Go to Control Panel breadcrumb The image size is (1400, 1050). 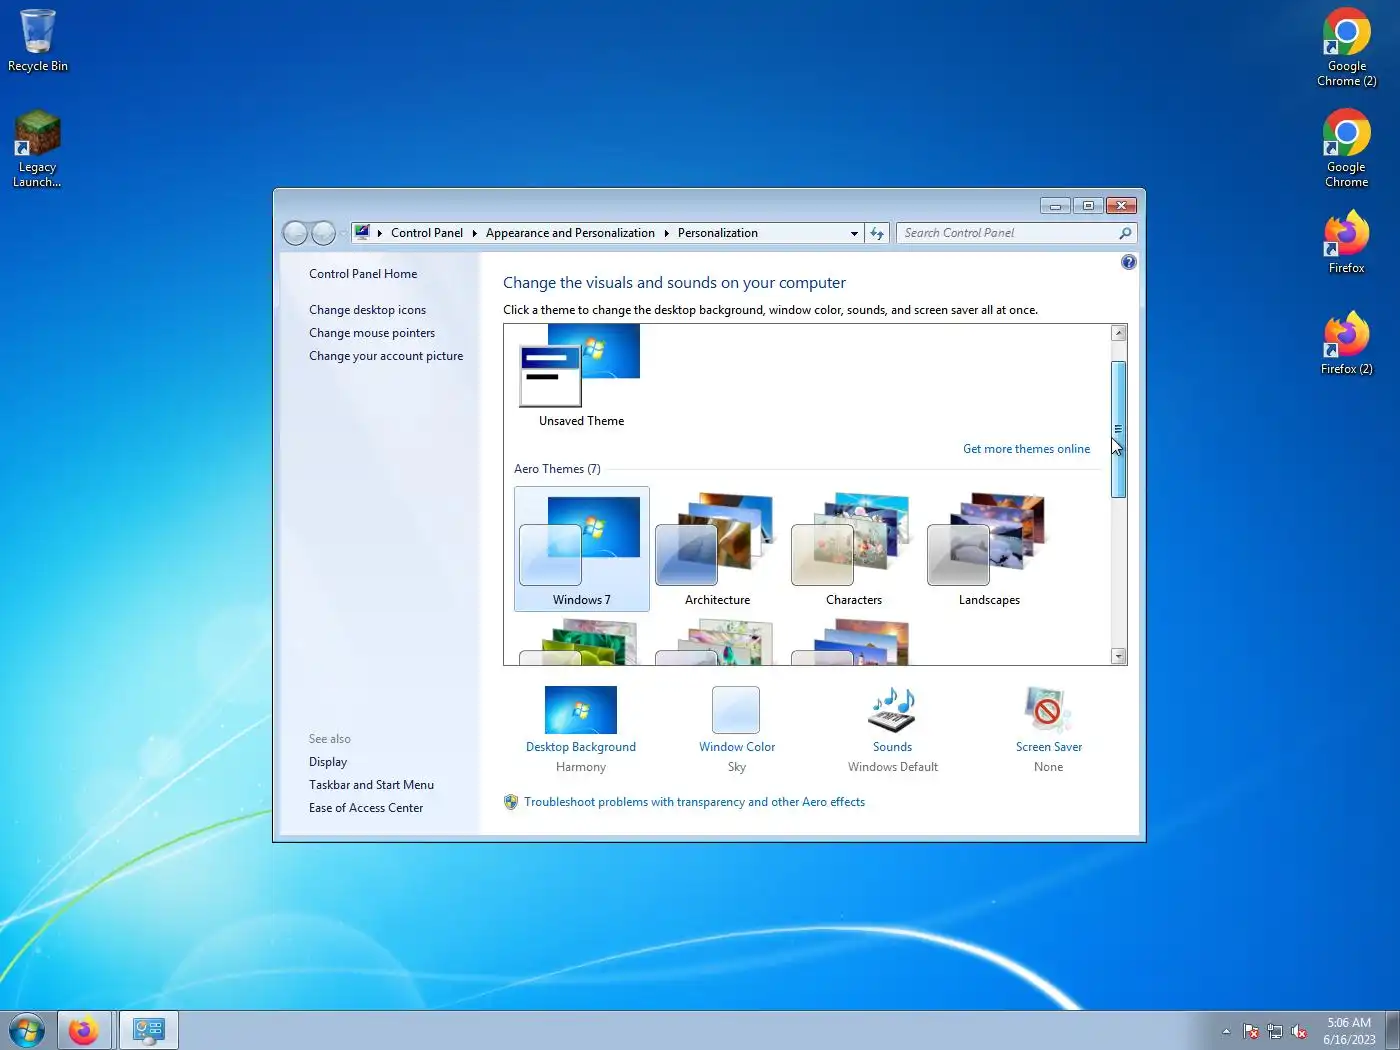tap(427, 233)
